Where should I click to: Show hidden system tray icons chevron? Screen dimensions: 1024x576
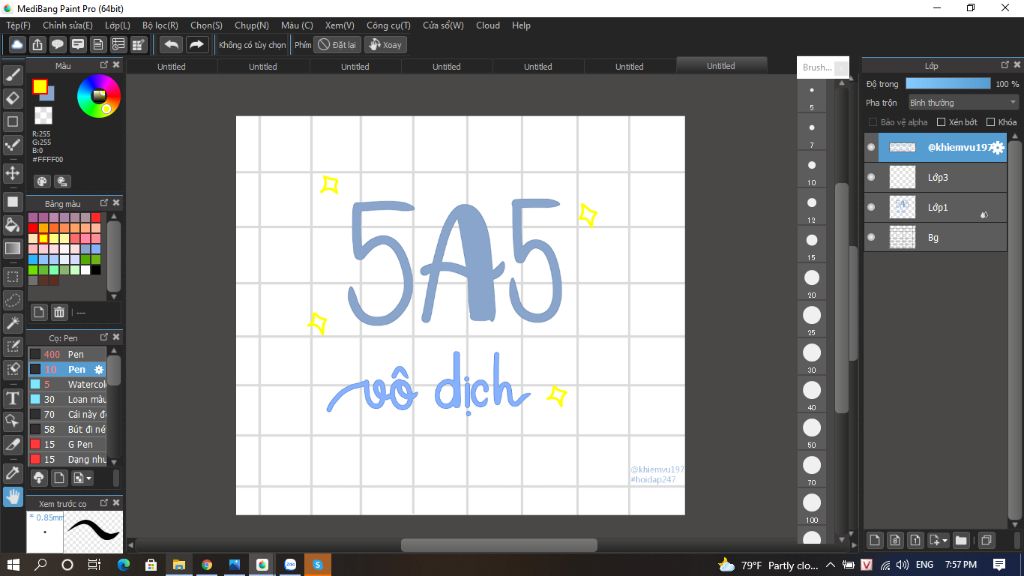(830, 565)
